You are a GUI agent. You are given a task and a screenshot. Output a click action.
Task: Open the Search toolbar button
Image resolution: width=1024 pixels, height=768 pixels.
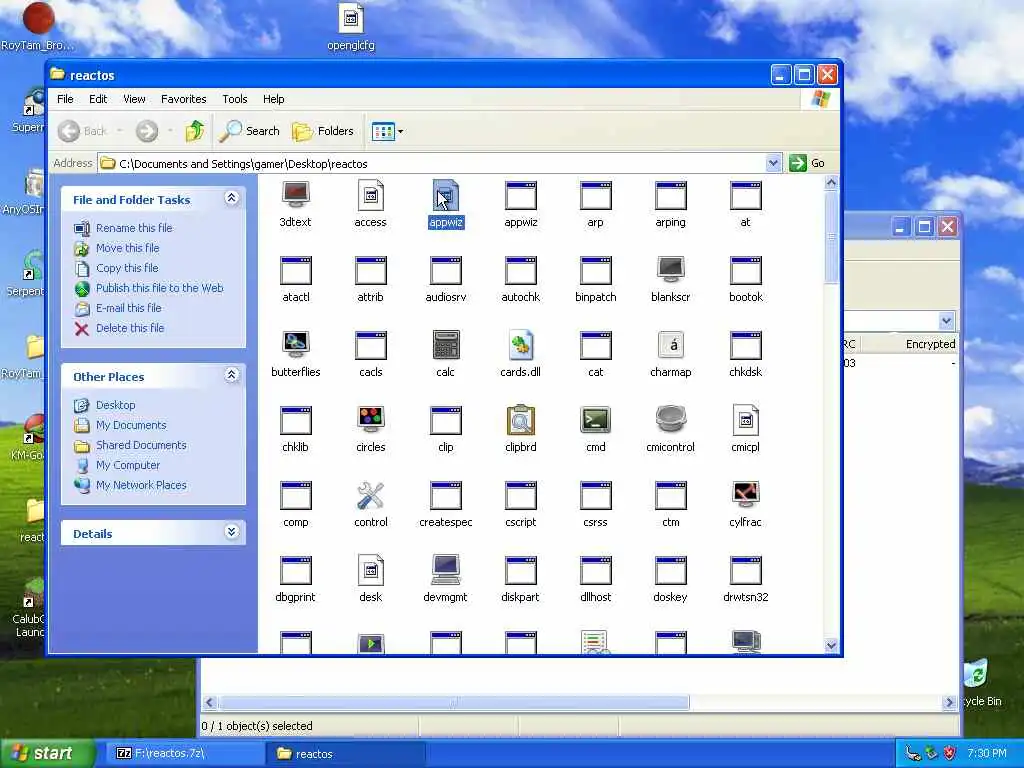click(249, 131)
